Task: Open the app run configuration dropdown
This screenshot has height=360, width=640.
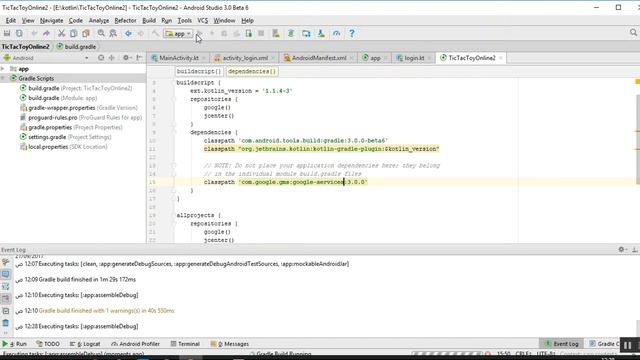Action: [x=178, y=34]
